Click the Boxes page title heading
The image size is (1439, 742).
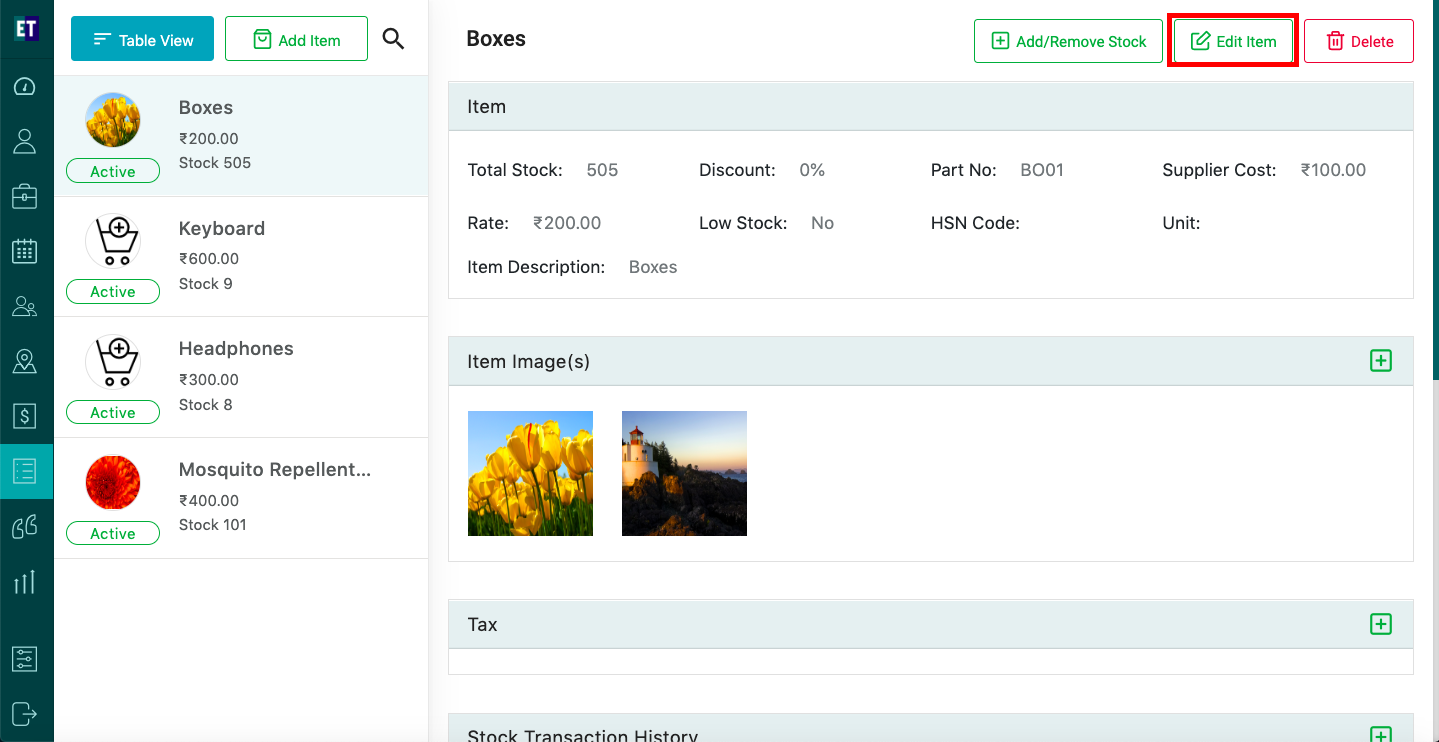click(496, 38)
